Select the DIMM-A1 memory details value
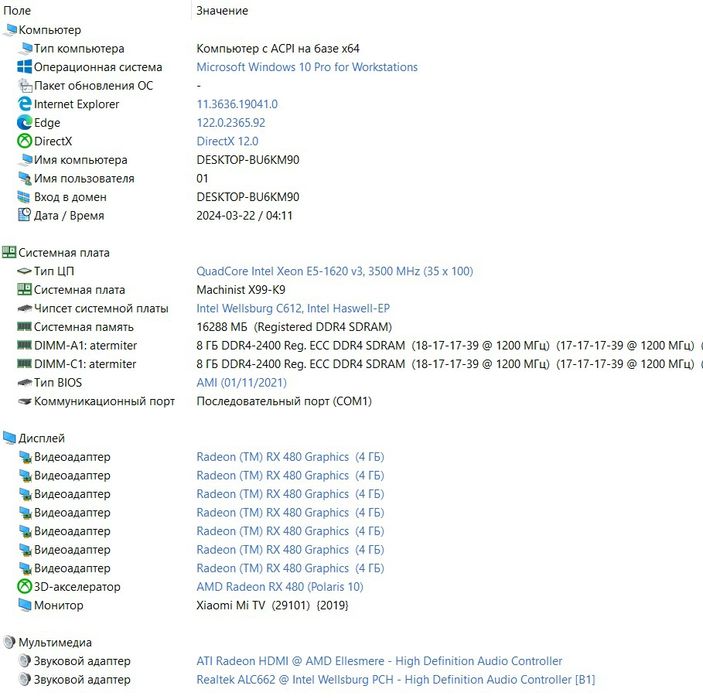This screenshot has height=699, width=703. pyautogui.click(x=450, y=345)
